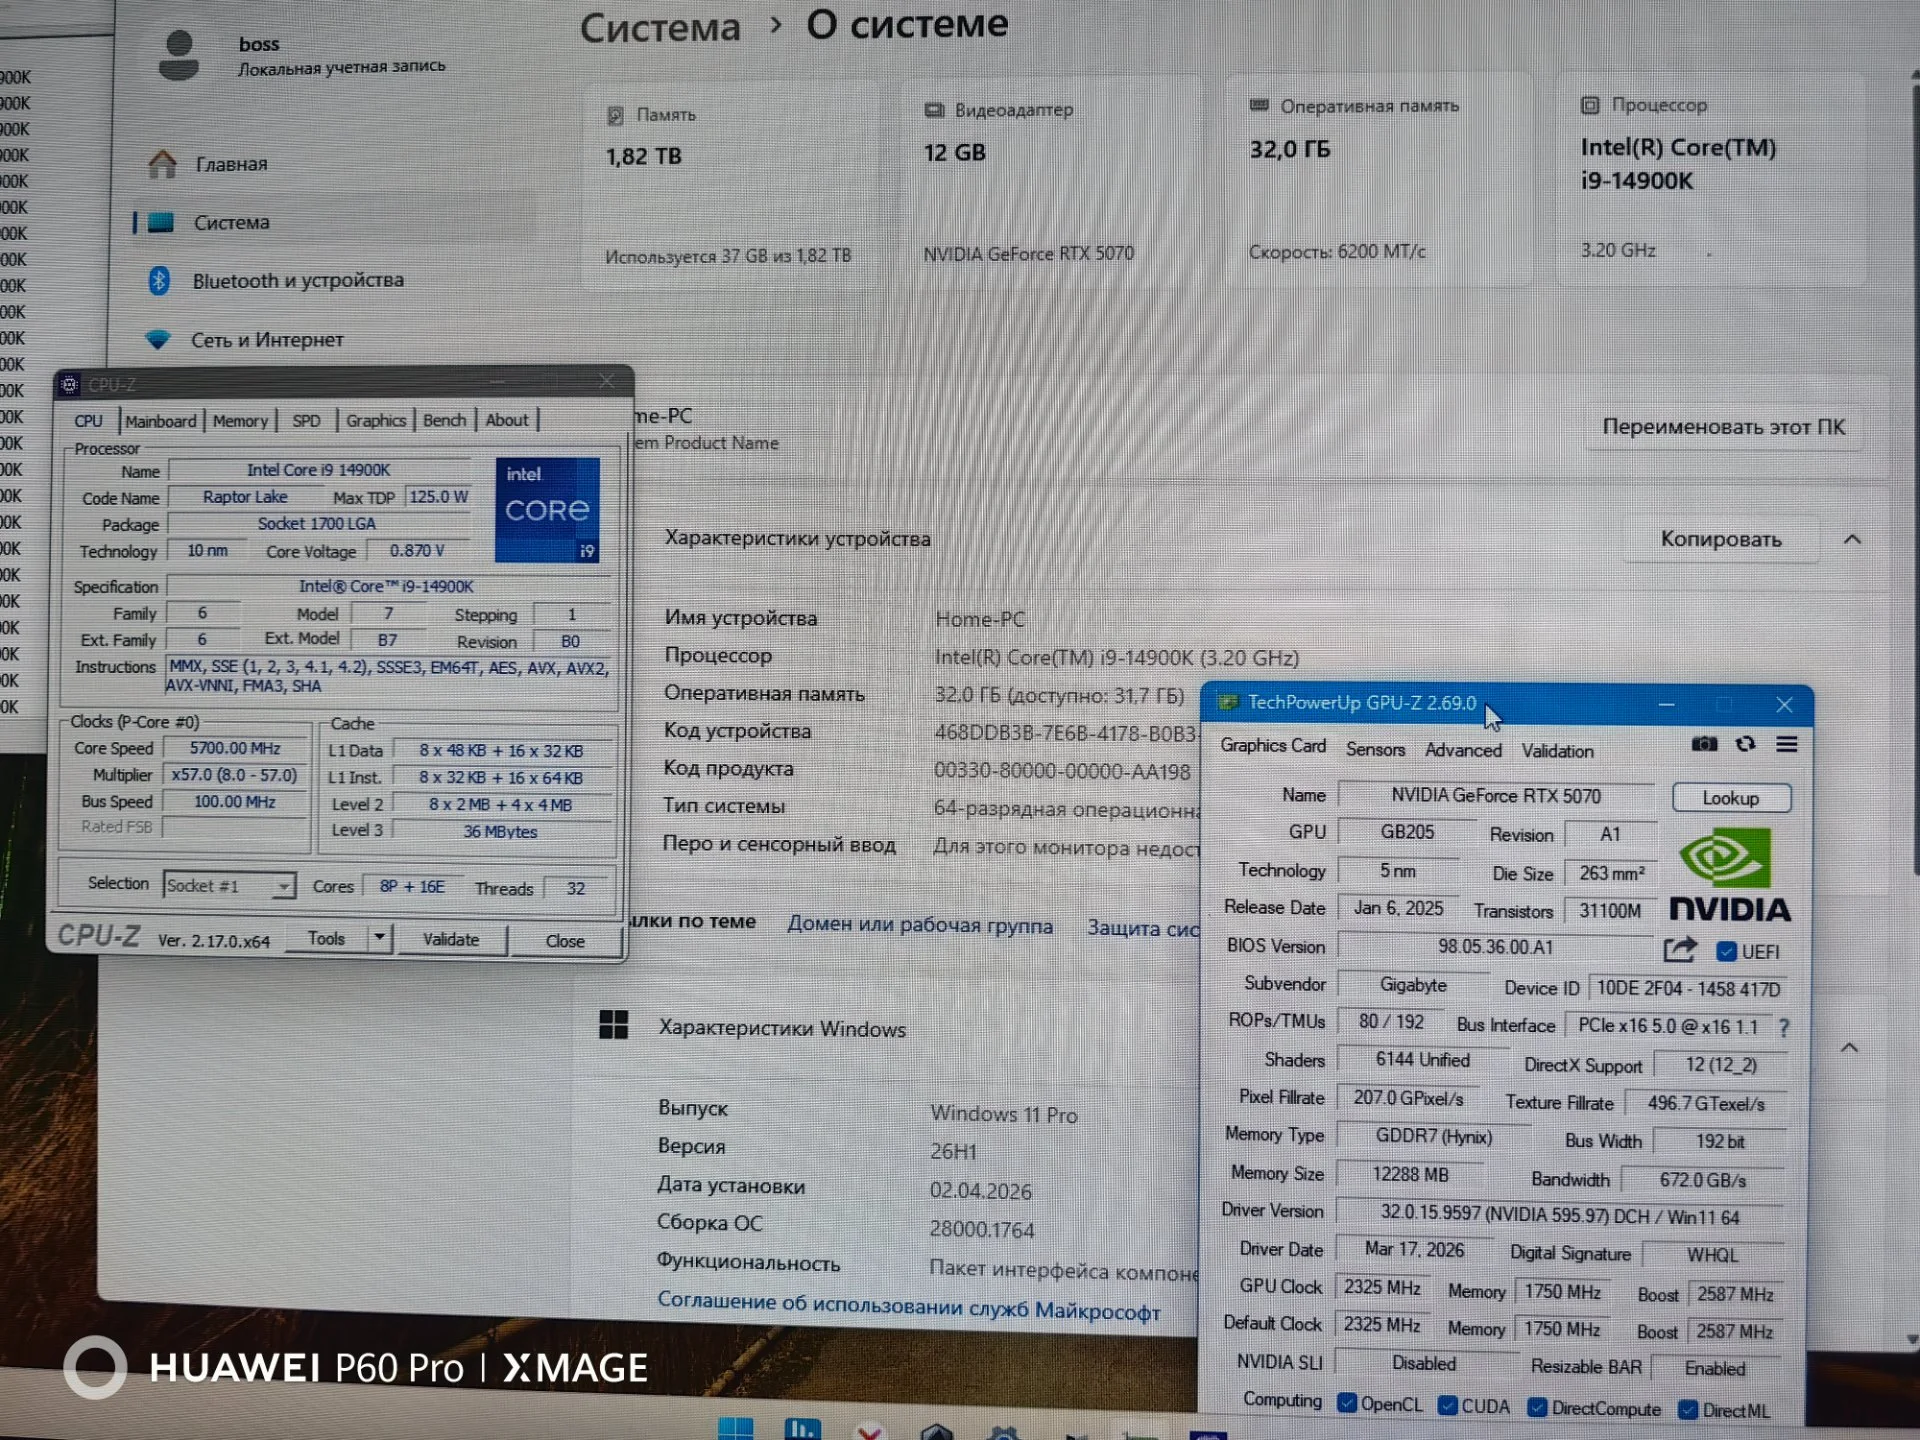Image resolution: width=1920 pixels, height=1440 pixels.
Task: Switch to the Graphics tab in CPU-Z
Action: (376, 421)
